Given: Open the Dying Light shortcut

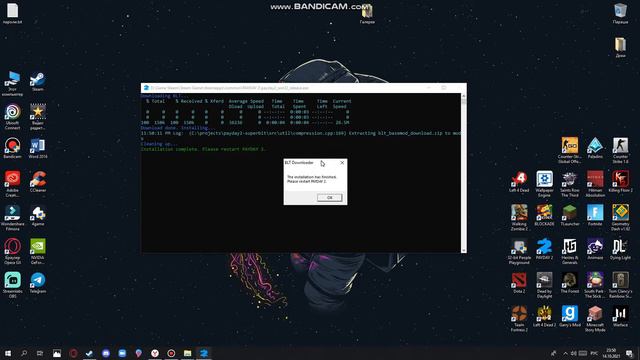Looking at the screenshot, I should click(620, 249).
